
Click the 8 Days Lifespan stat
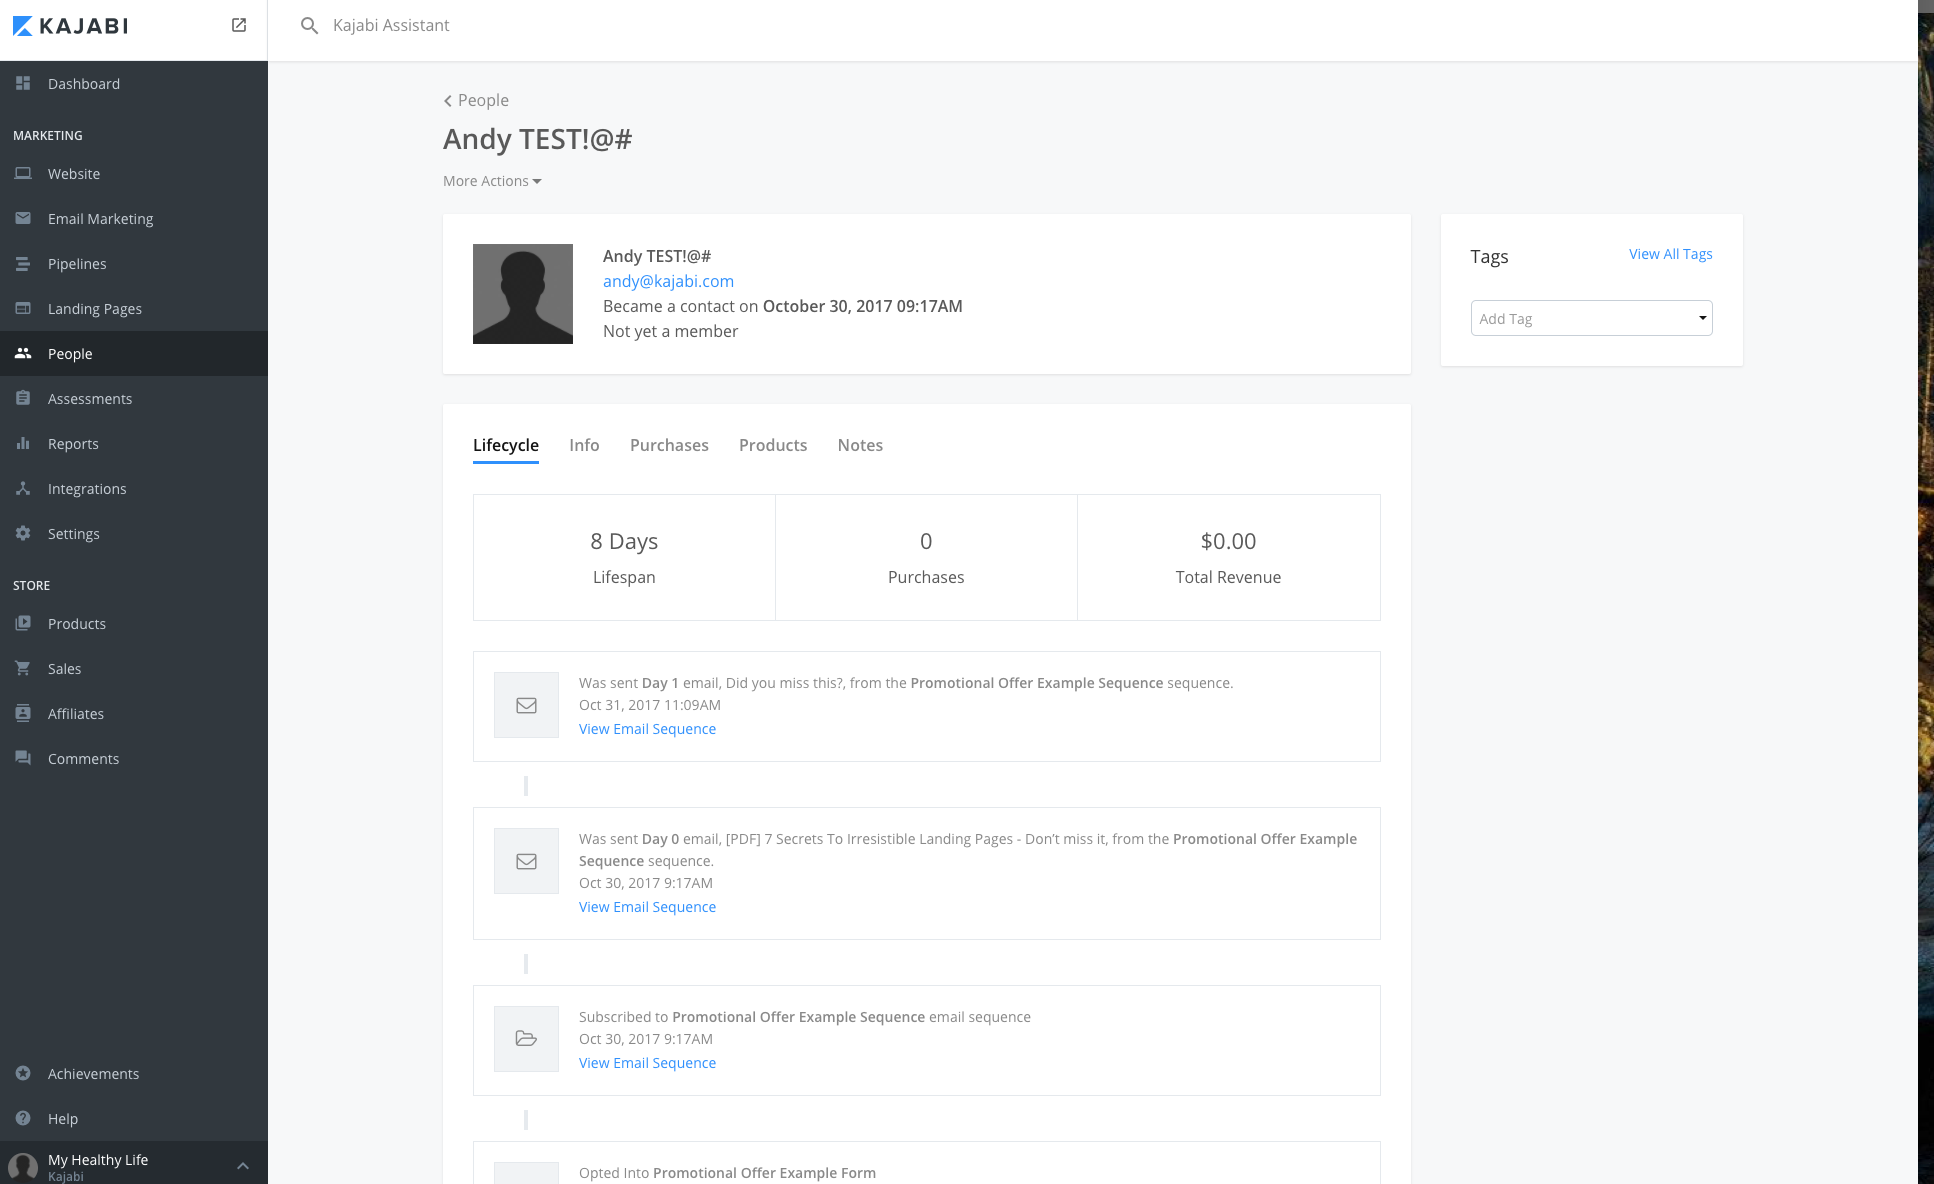pyautogui.click(x=624, y=557)
